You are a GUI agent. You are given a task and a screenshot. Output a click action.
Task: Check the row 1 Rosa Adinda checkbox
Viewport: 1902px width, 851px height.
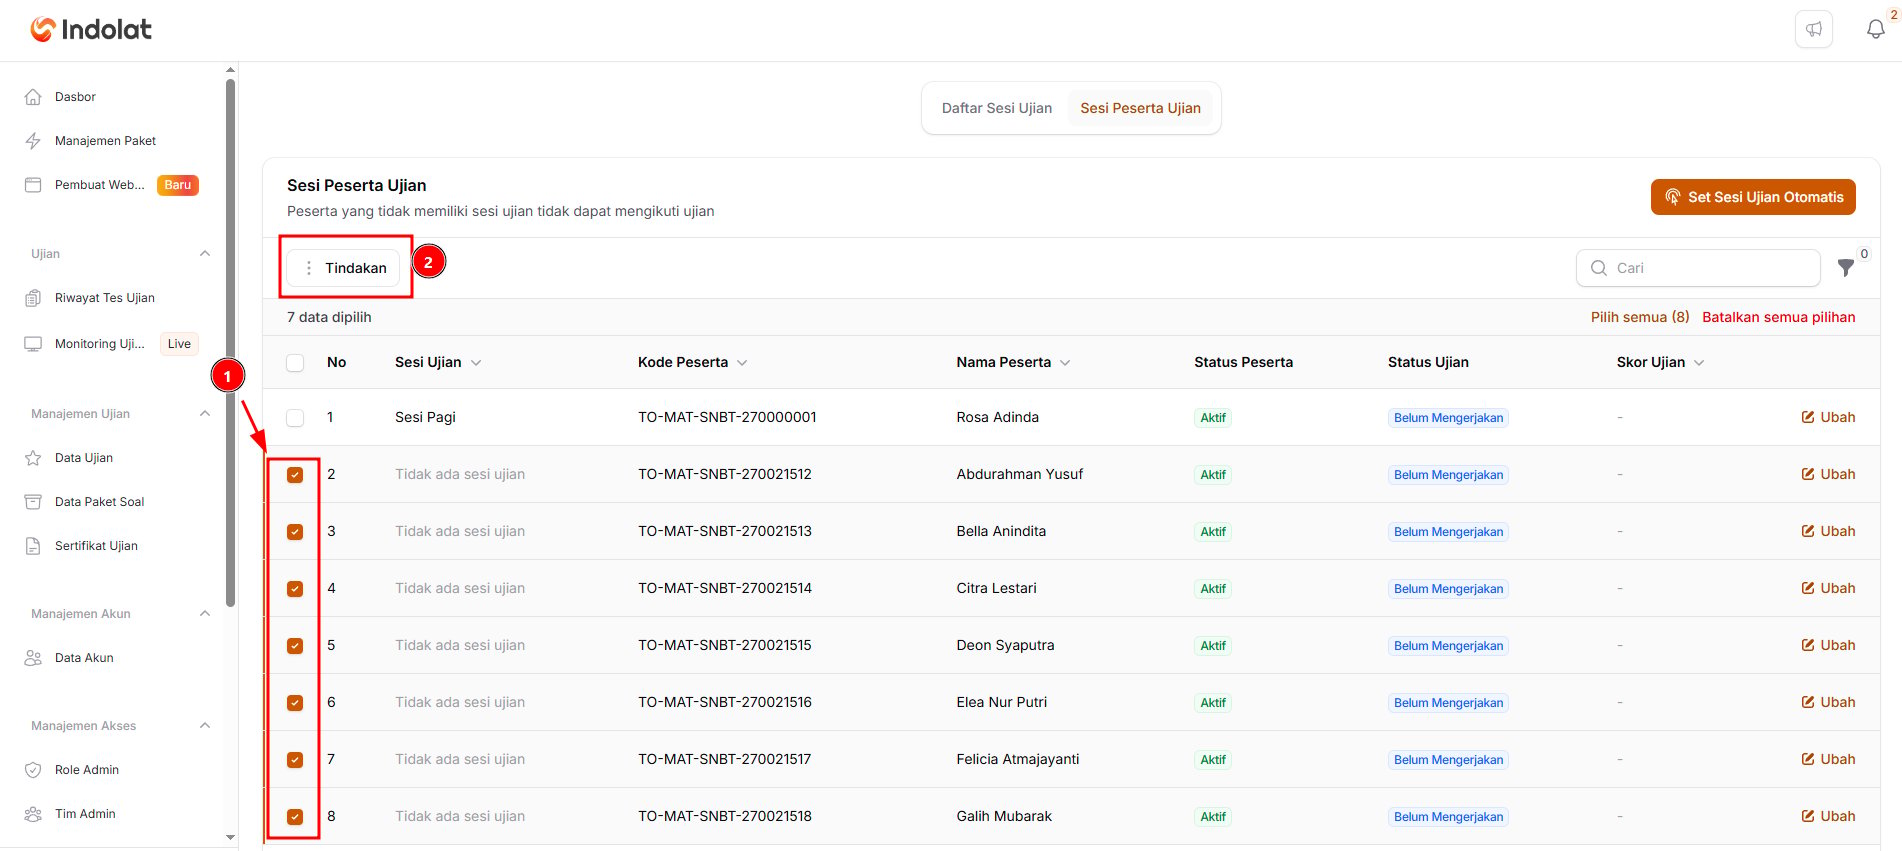point(295,418)
